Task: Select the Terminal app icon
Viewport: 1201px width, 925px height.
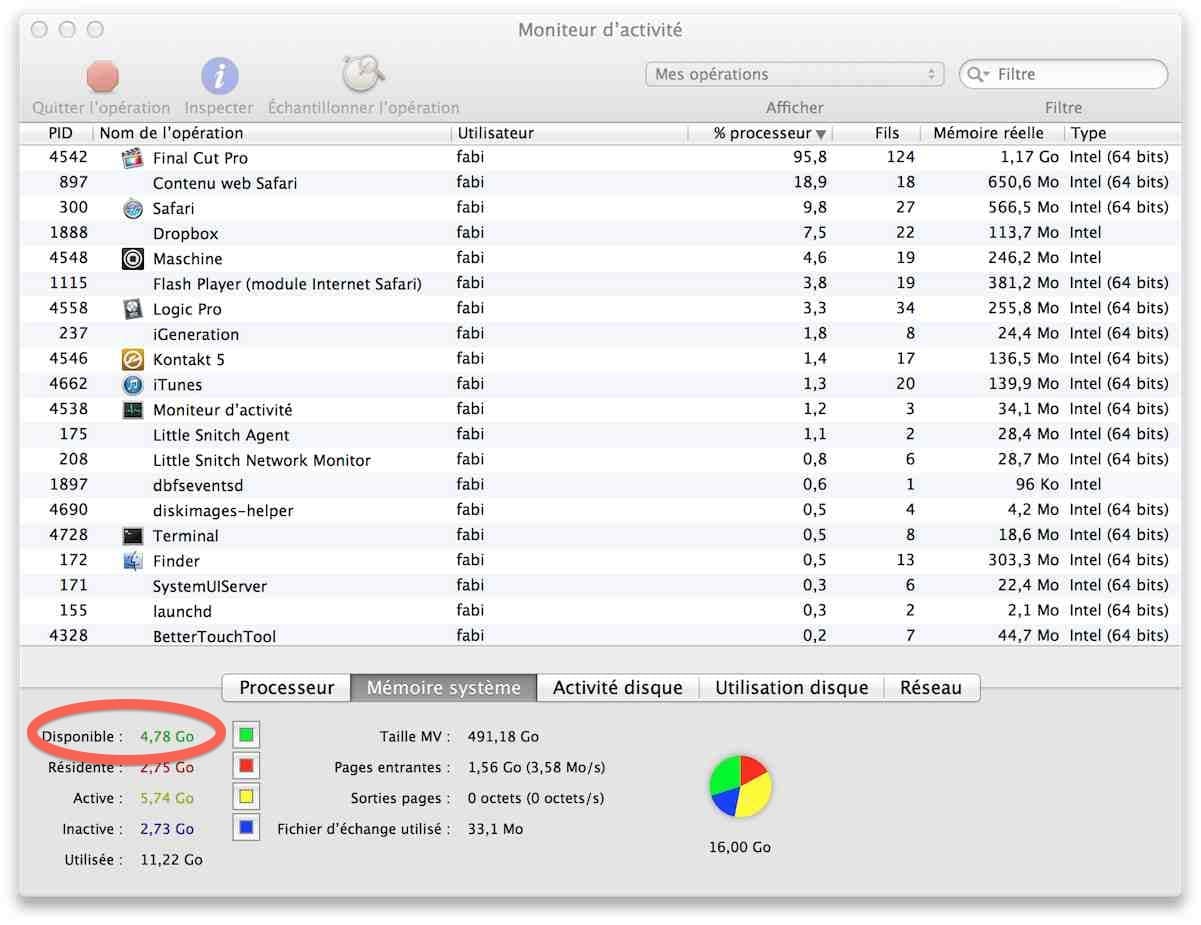Action: coord(132,536)
